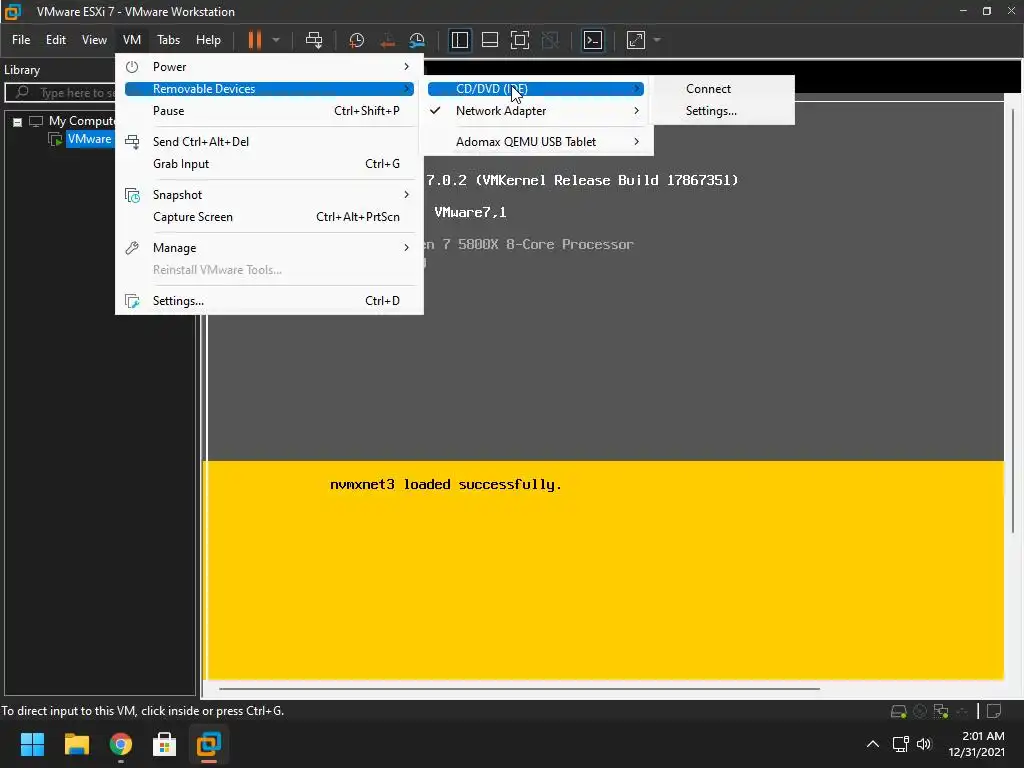Select the CD/DVD (IDE) submenu entry
This screenshot has height=768, width=1024.
tap(536, 89)
